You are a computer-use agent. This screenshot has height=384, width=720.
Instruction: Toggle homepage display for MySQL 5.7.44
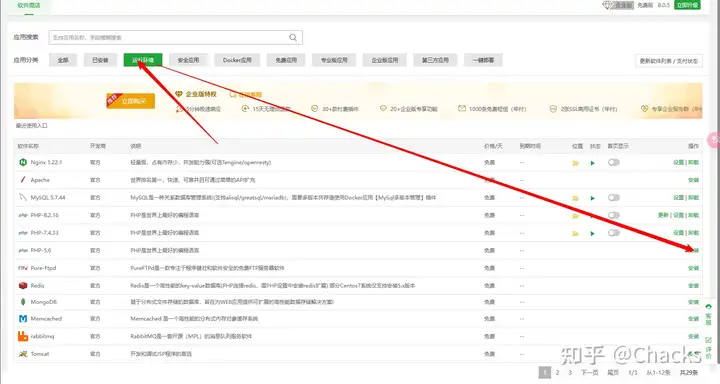tap(613, 198)
